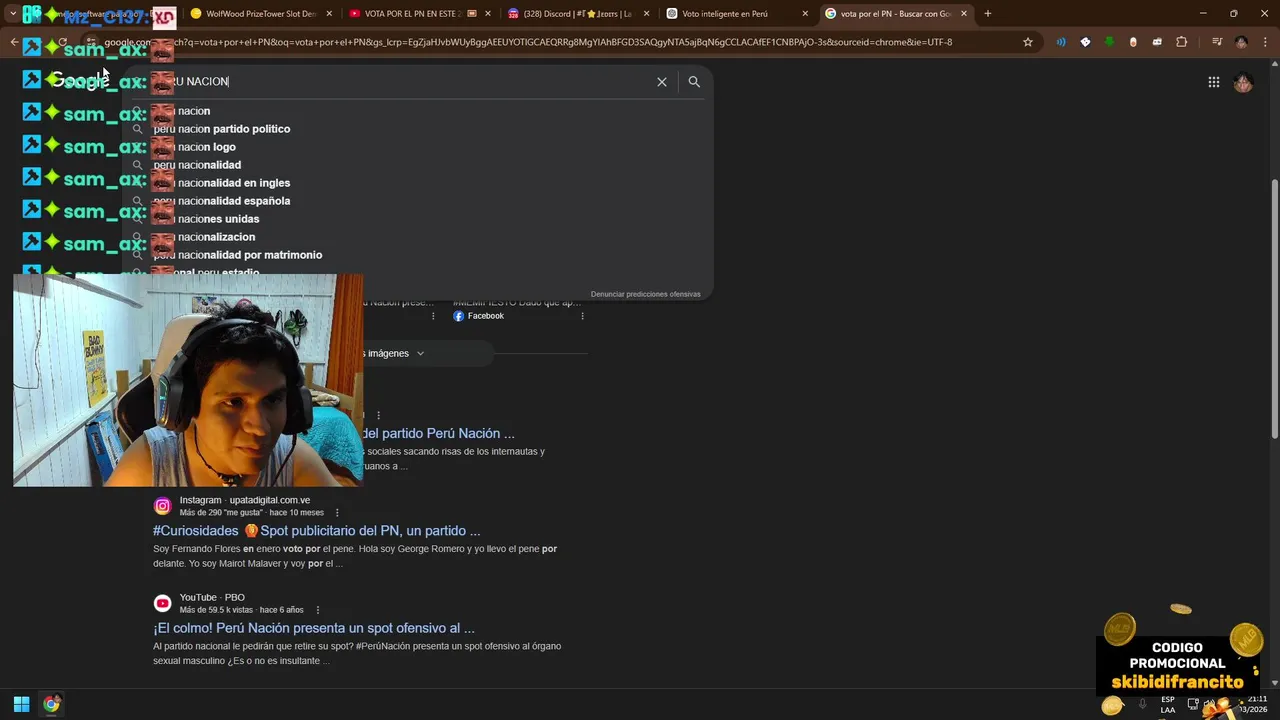Open the Chrome profile avatar in the toolbar
The height and width of the screenshot is (720, 1280).
1241,42
